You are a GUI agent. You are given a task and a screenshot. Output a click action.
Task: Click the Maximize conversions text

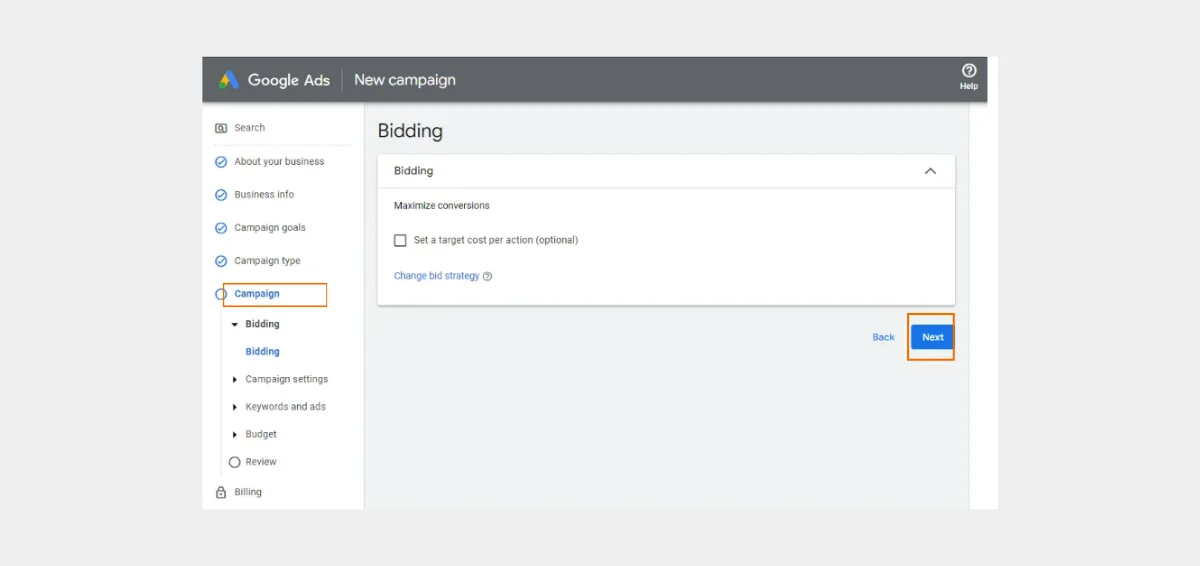(x=442, y=206)
